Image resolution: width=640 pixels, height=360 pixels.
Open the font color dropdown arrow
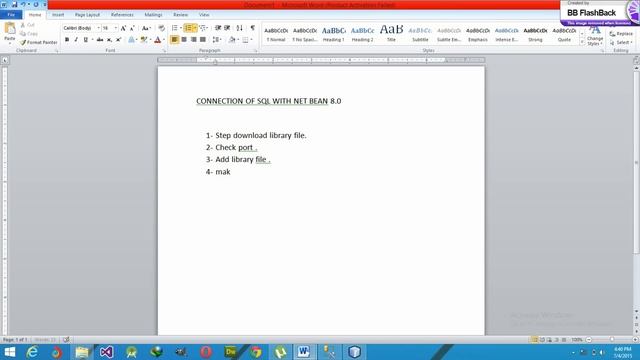pyautogui.click(x=164, y=40)
